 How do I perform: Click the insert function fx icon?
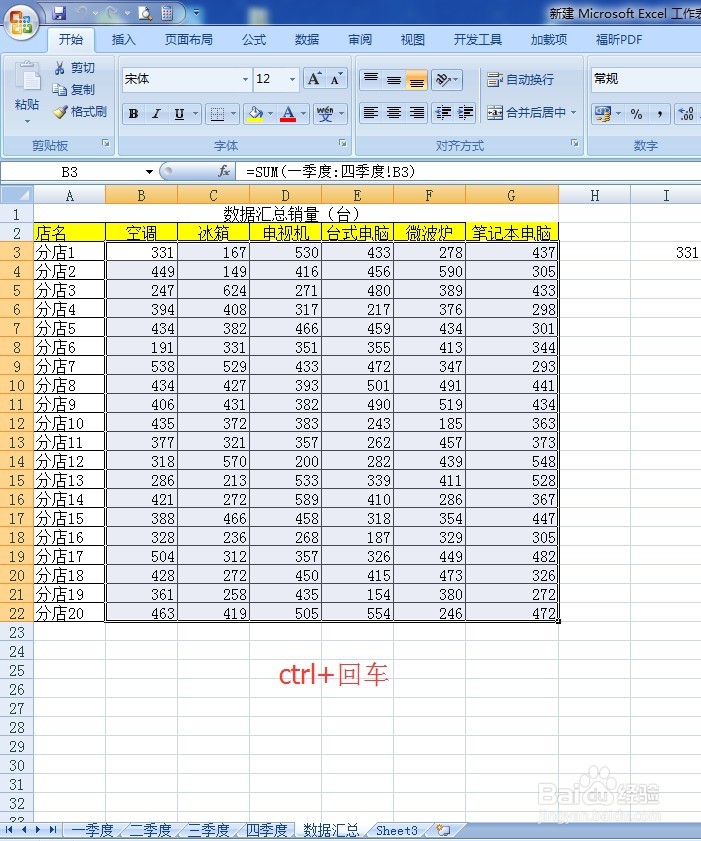[224, 172]
